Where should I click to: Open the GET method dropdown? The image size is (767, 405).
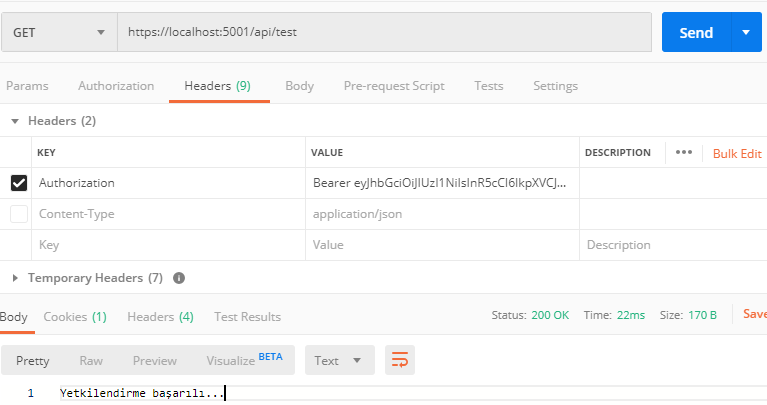click(x=58, y=32)
